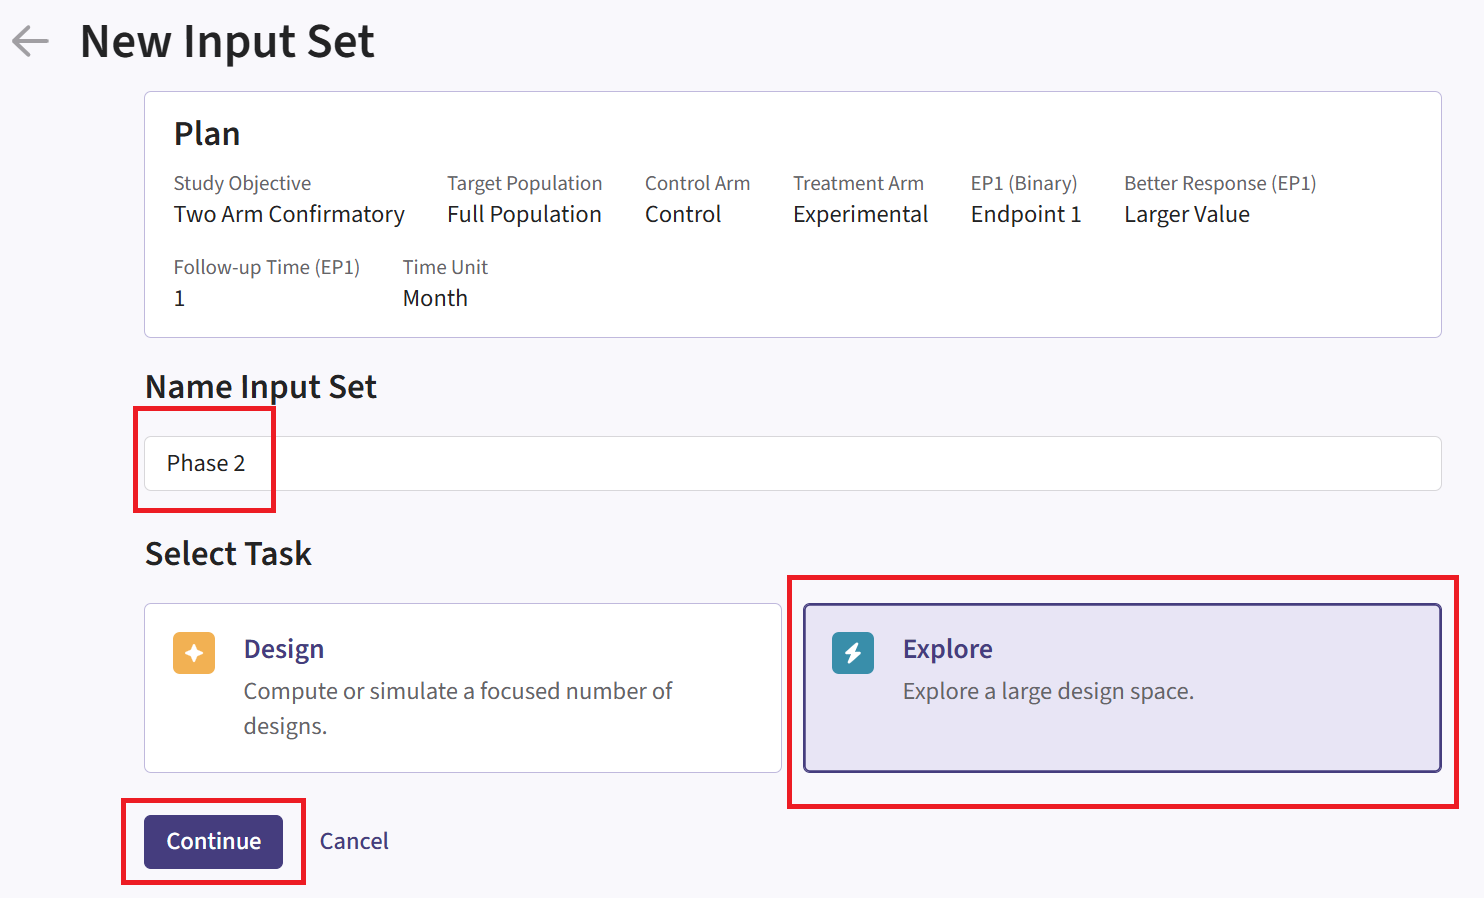Select the Design task card title

coord(284,649)
